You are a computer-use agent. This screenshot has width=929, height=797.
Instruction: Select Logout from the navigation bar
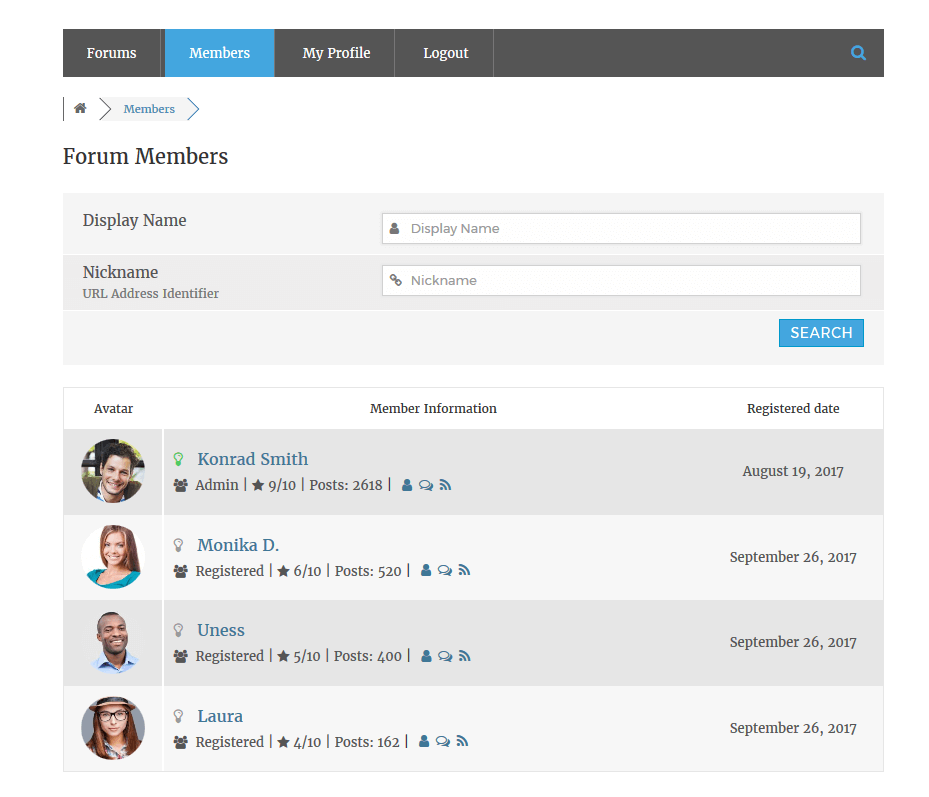(x=445, y=53)
